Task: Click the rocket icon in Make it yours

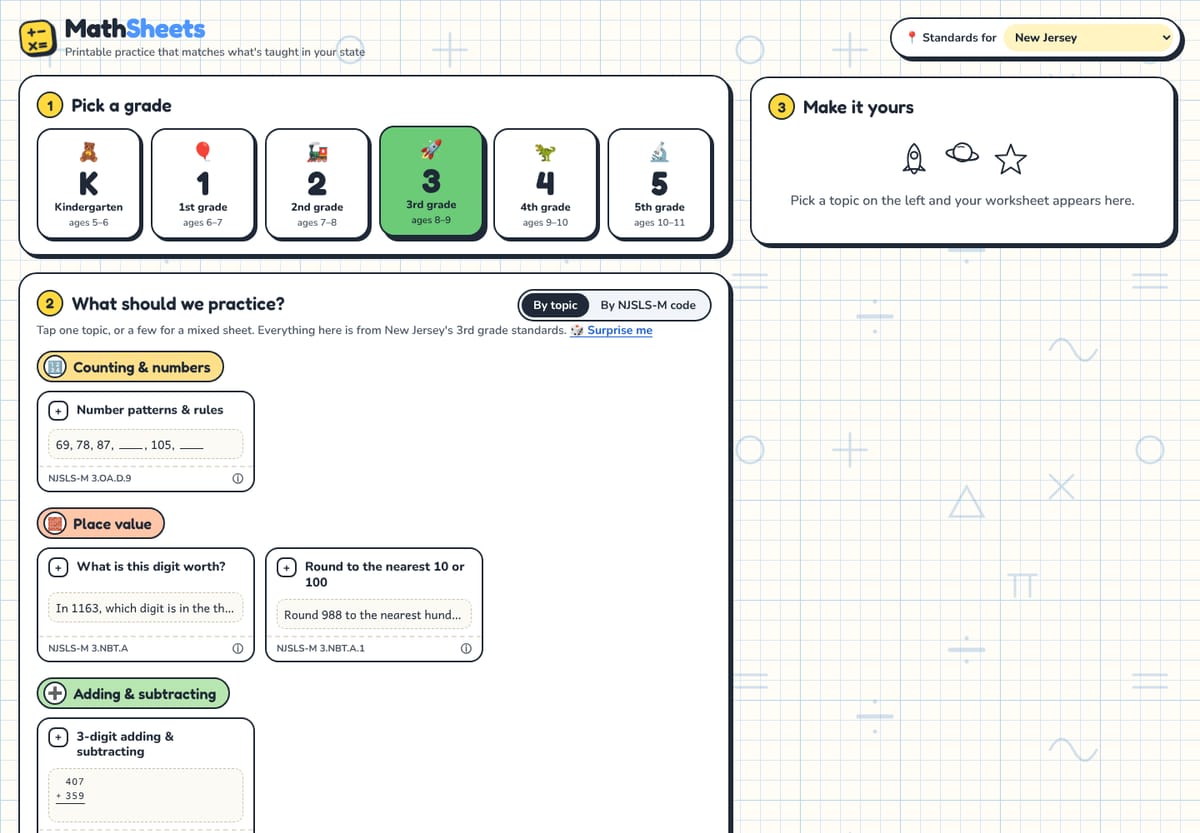Action: pyautogui.click(x=913, y=157)
